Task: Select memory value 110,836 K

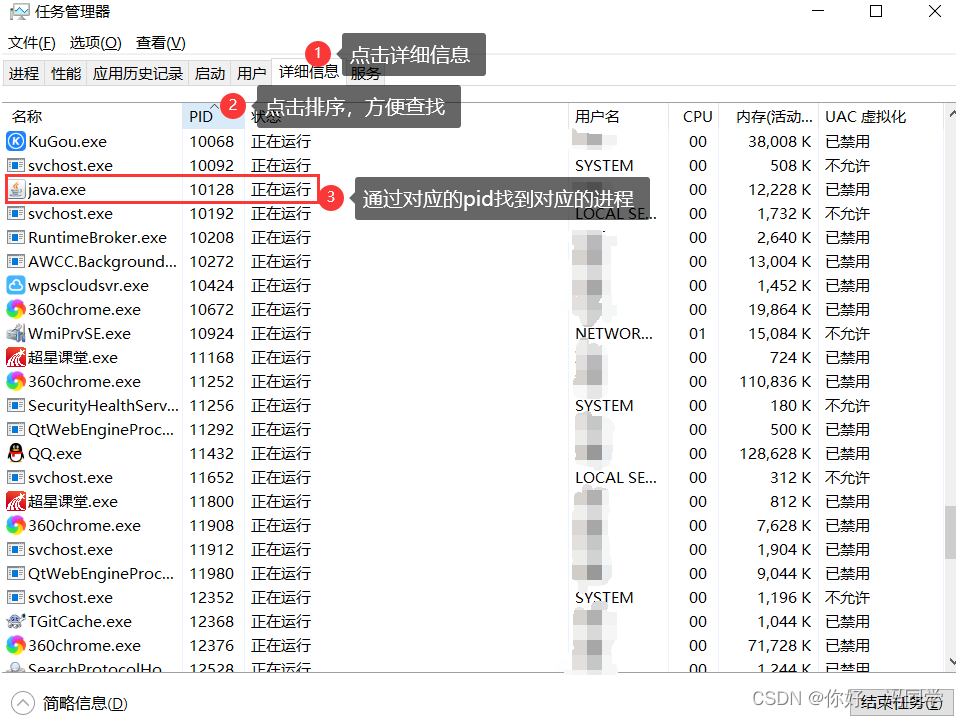Action: click(x=775, y=382)
